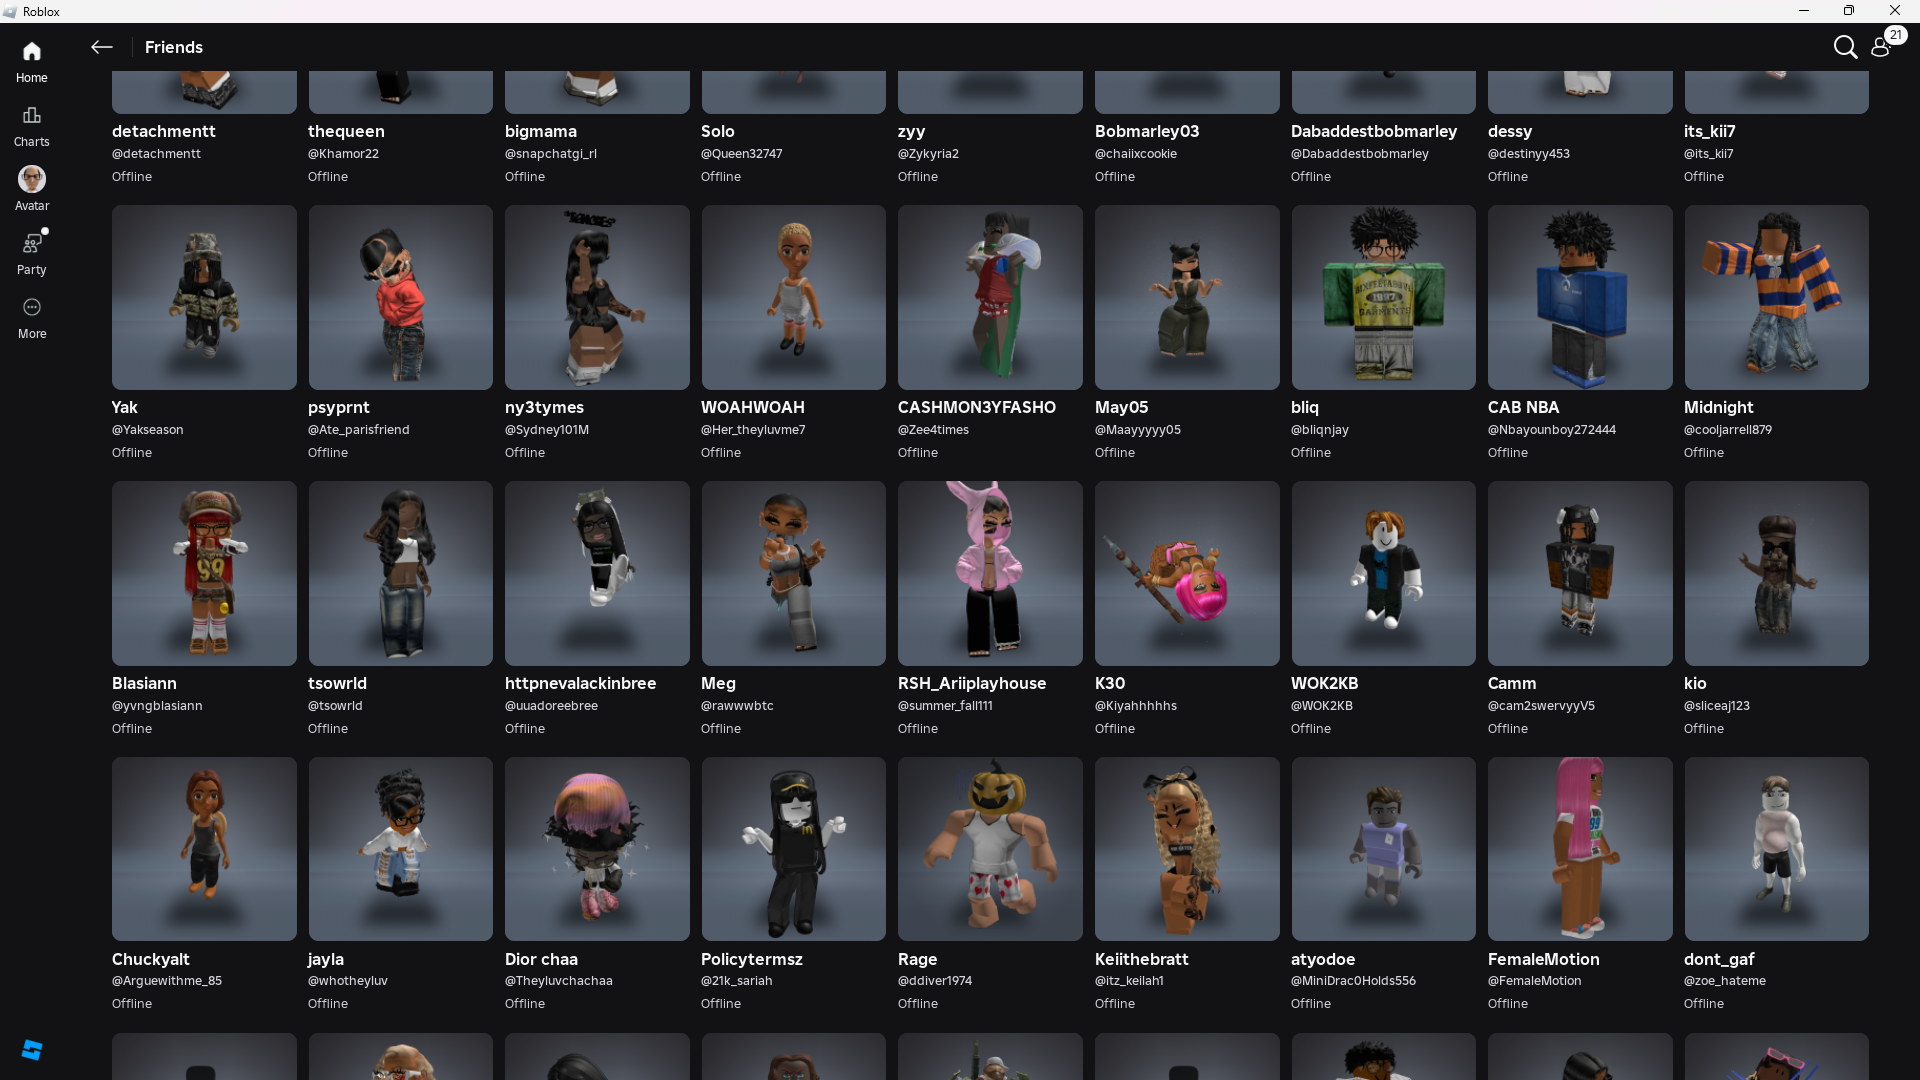Click the Midnight display name
Viewport: 1920px width, 1080px height.
coord(1718,407)
